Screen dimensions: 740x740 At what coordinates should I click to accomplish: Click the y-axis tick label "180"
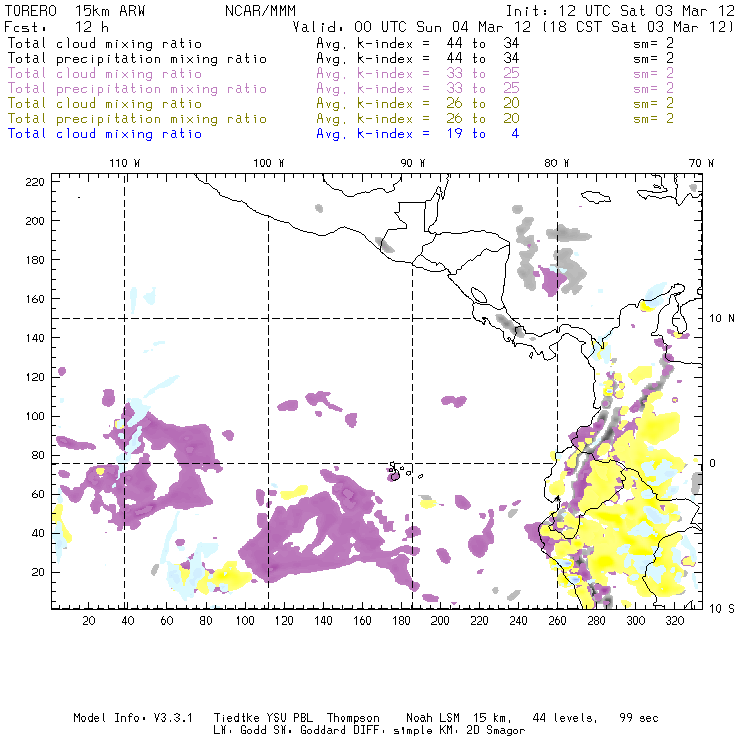[x=35, y=260]
